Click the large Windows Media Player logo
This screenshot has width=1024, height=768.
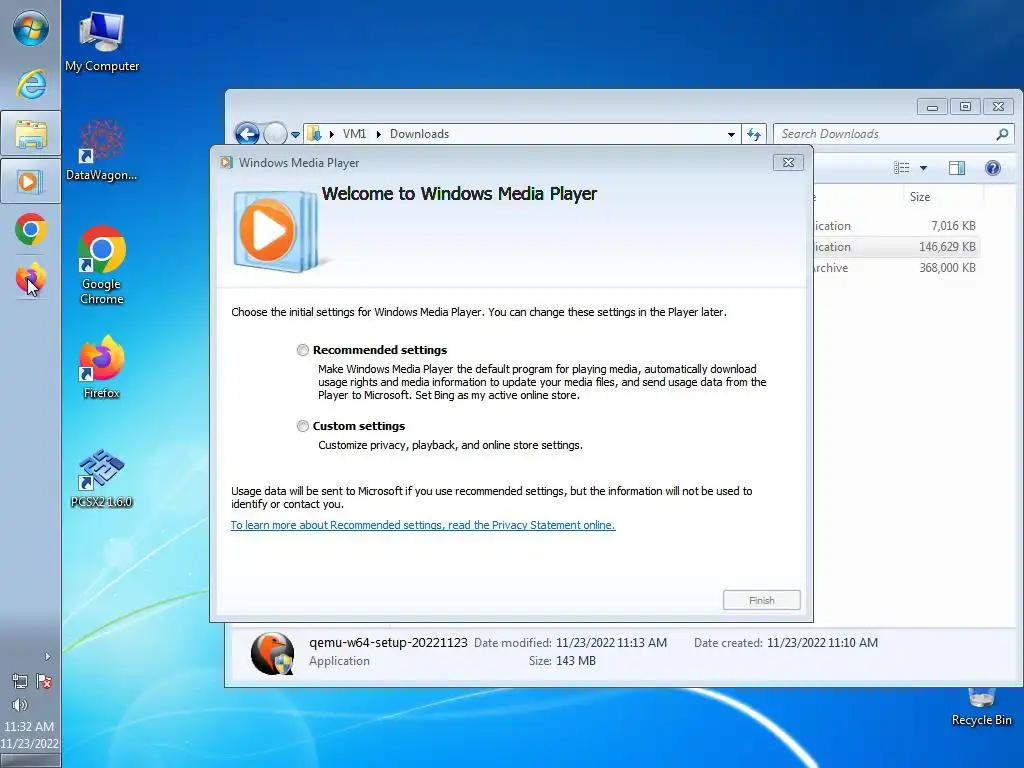[276, 231]
